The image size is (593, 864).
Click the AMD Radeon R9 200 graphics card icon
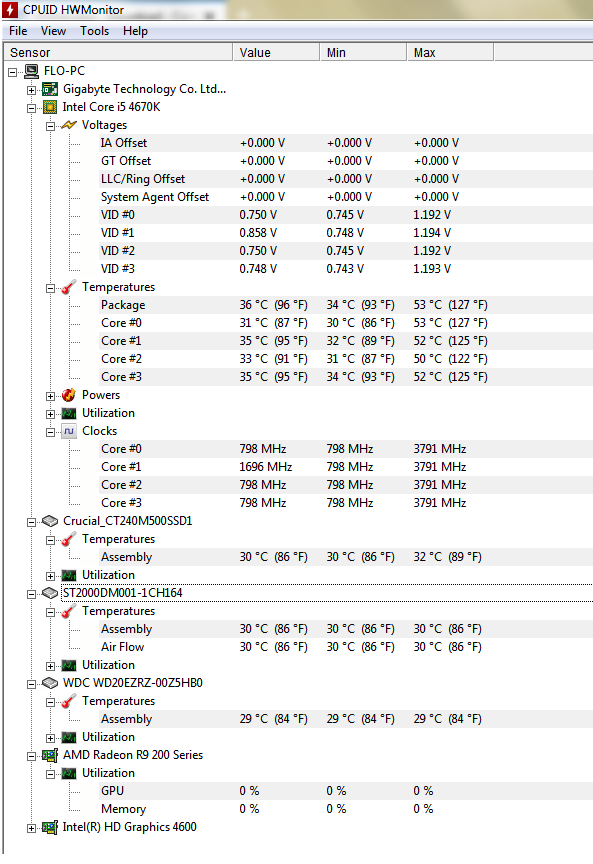tap(50, 755)
